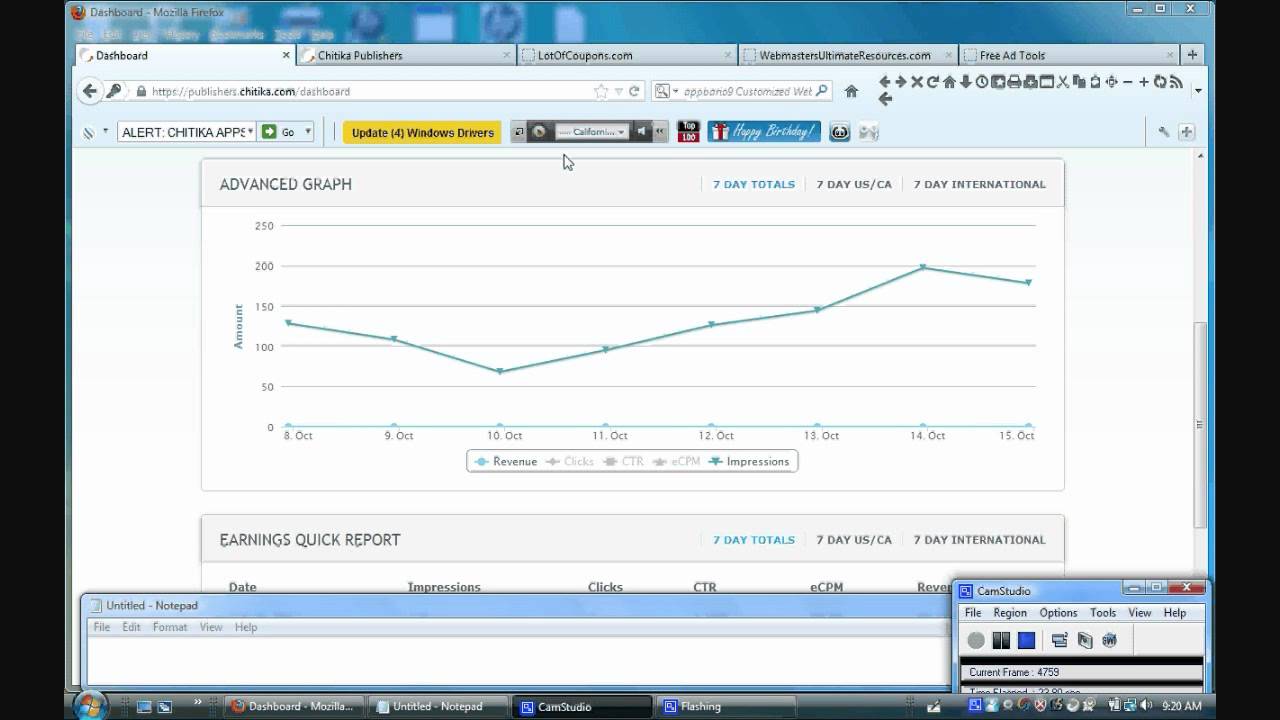Click the RSS feed icon in the toolbar
The width and height of the screenshot is (1280, 720).
(x=1178, y=82)
